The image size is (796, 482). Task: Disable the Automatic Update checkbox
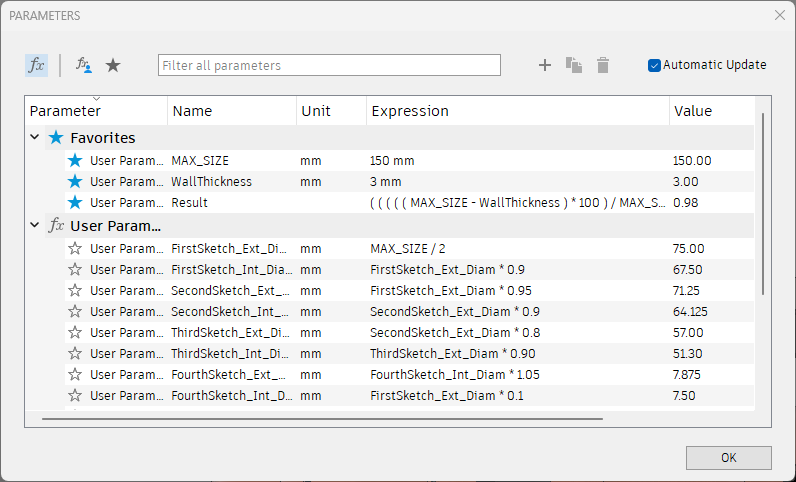(x=655, y=65)
